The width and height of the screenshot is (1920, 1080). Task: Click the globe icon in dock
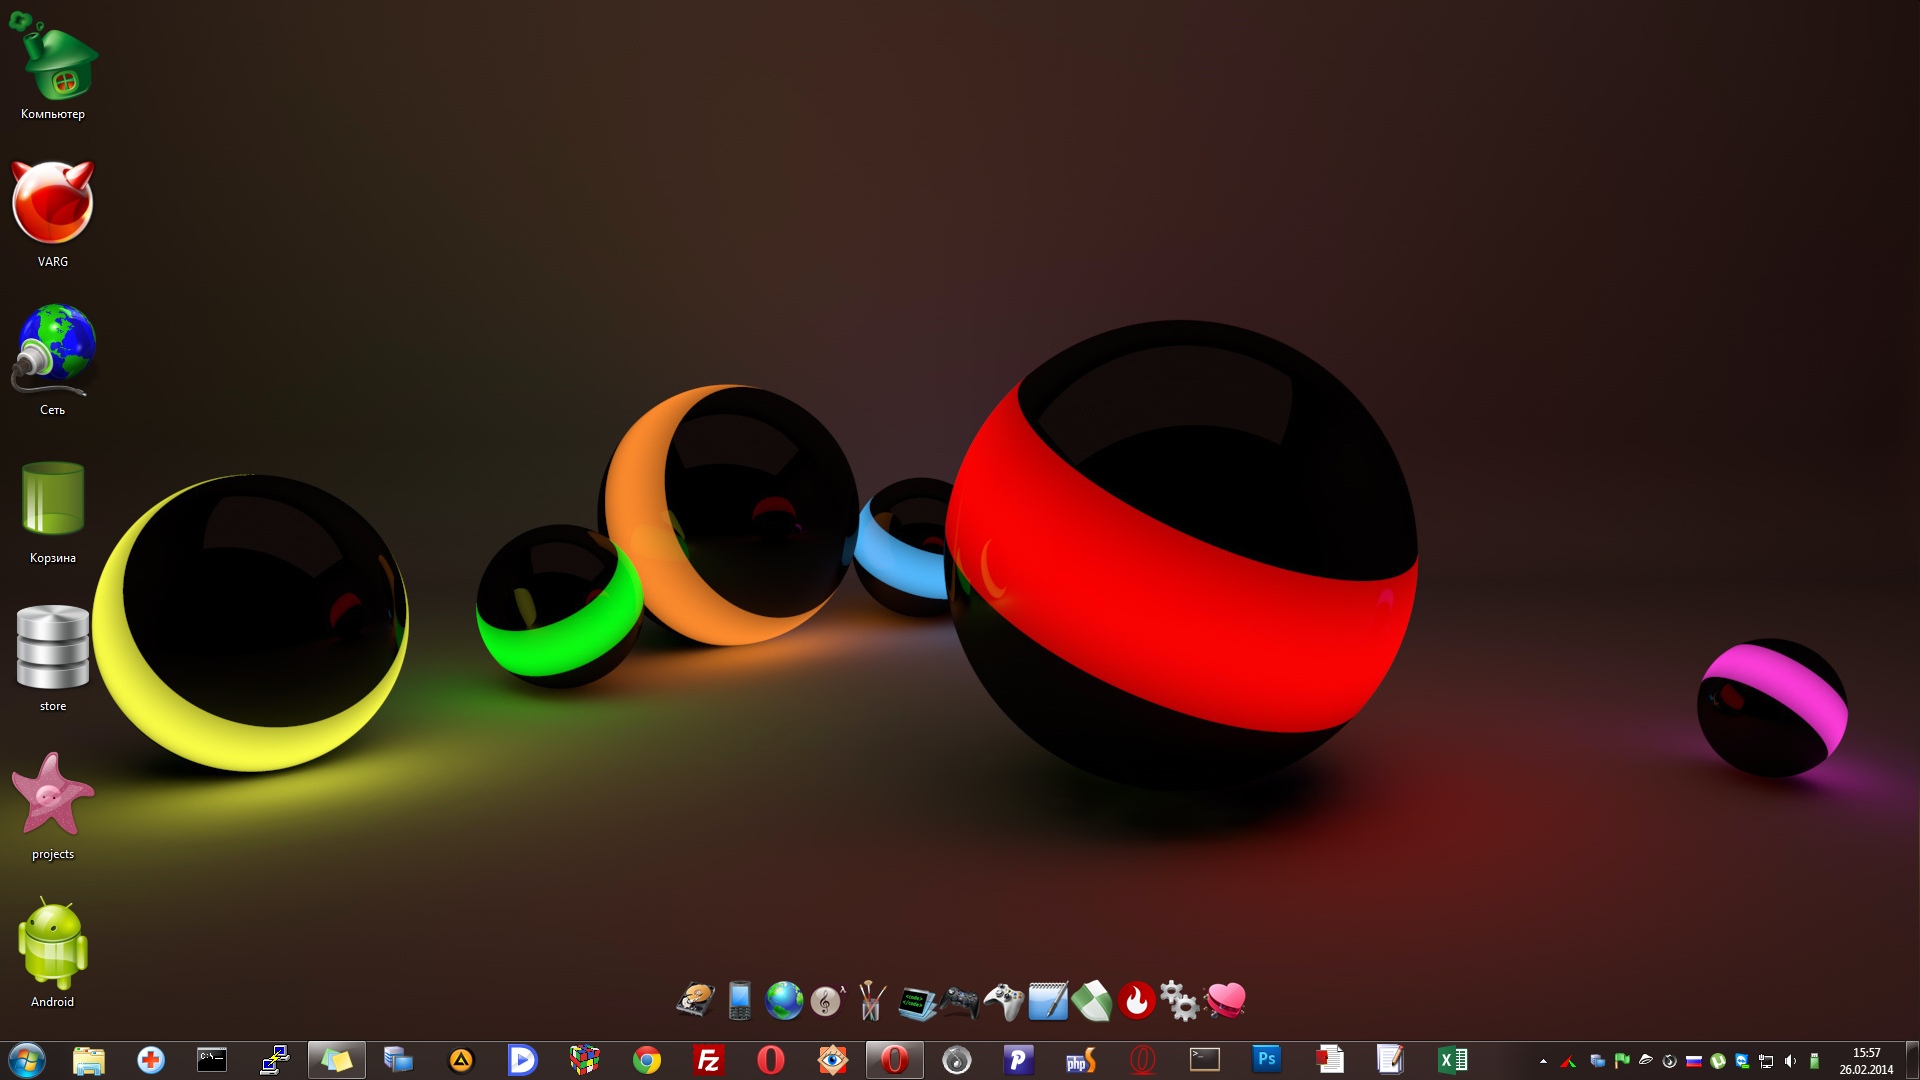pos(784,1001)
